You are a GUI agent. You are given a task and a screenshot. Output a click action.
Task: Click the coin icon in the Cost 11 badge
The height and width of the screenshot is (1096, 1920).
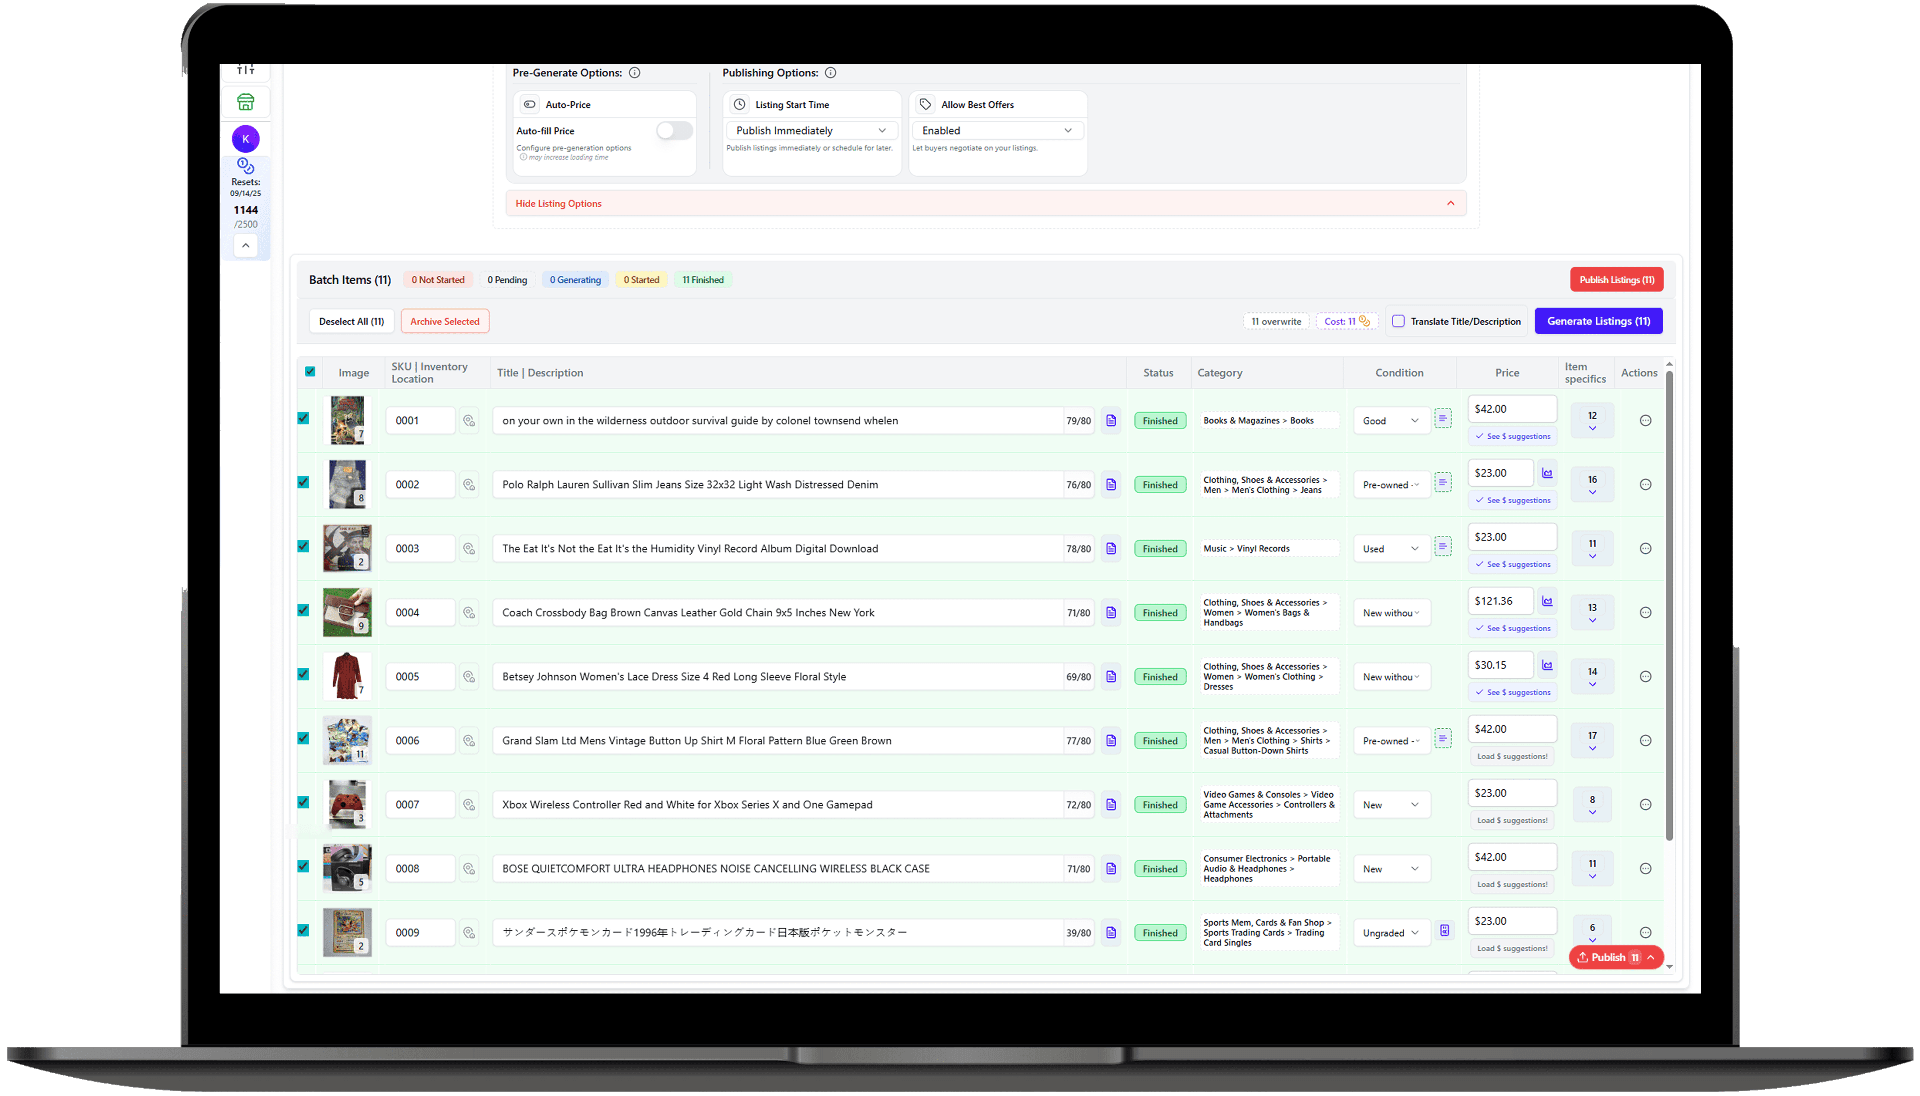pos(1363,321)
